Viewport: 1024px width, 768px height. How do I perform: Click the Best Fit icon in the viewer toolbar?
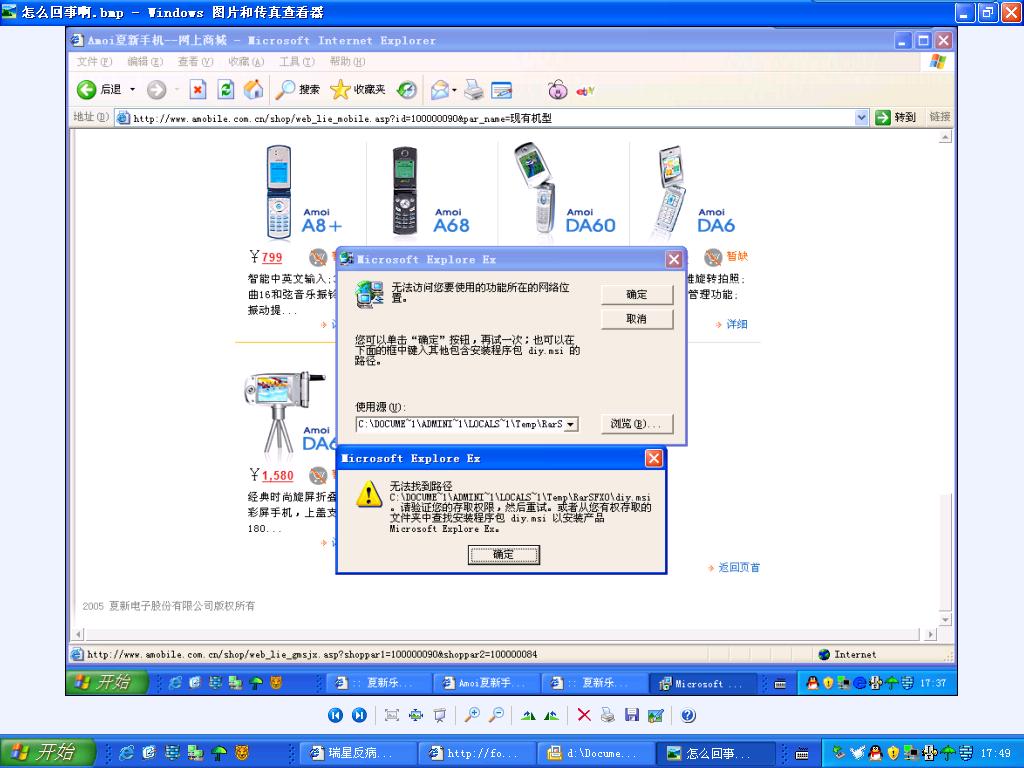[392, 715]
